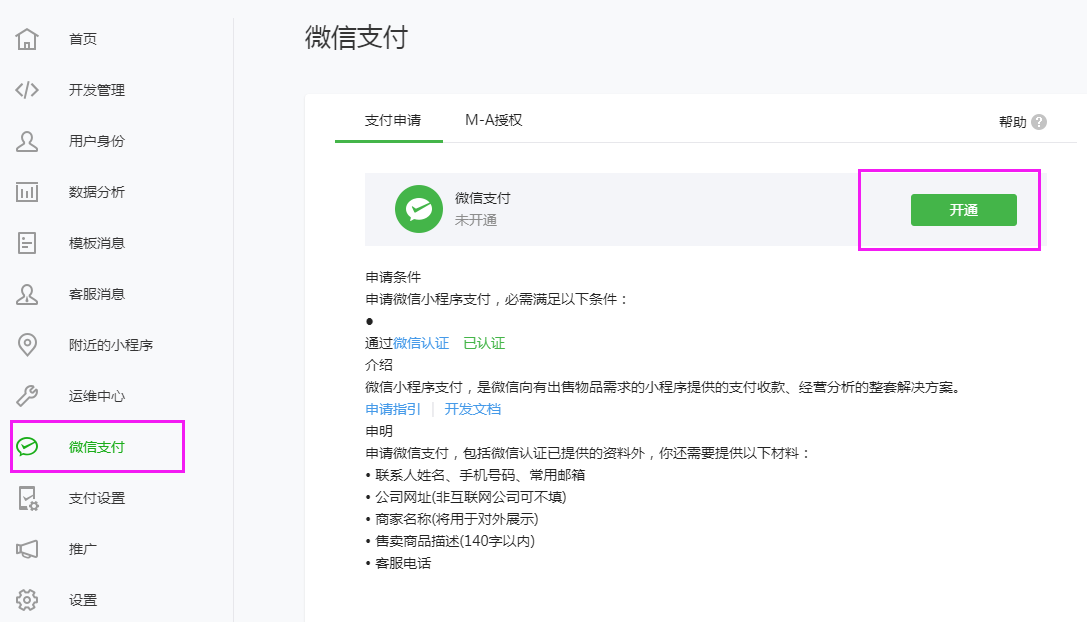Click the megaphone icon for 推广
The width and height of the screenshot is (1087, 622).
pyautogui.click(x=27, y=549)
